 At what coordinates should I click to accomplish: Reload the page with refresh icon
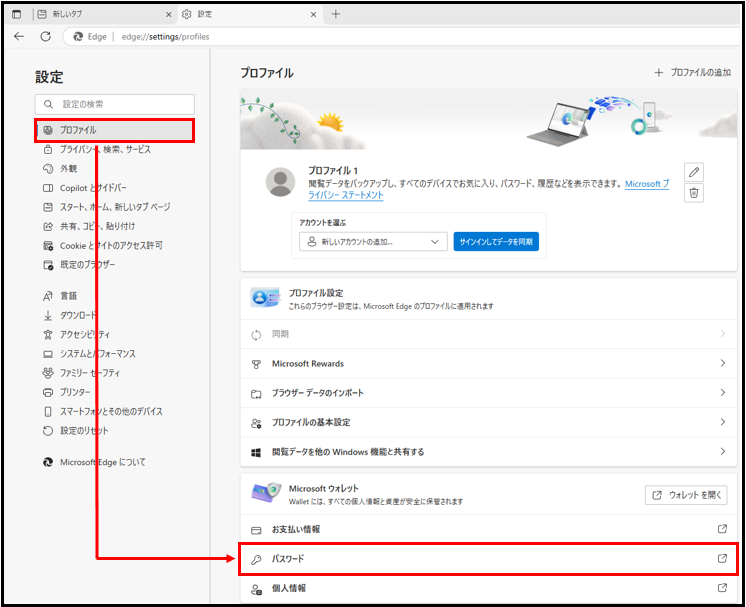coord(46,36)
